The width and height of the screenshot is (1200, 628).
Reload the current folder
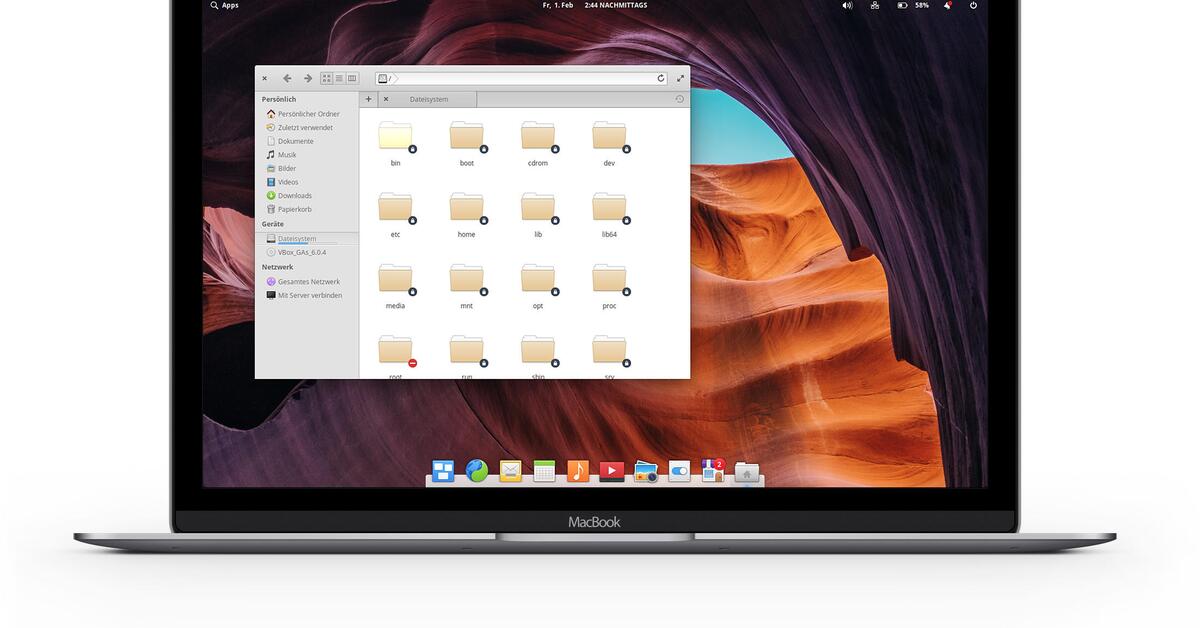661,78
